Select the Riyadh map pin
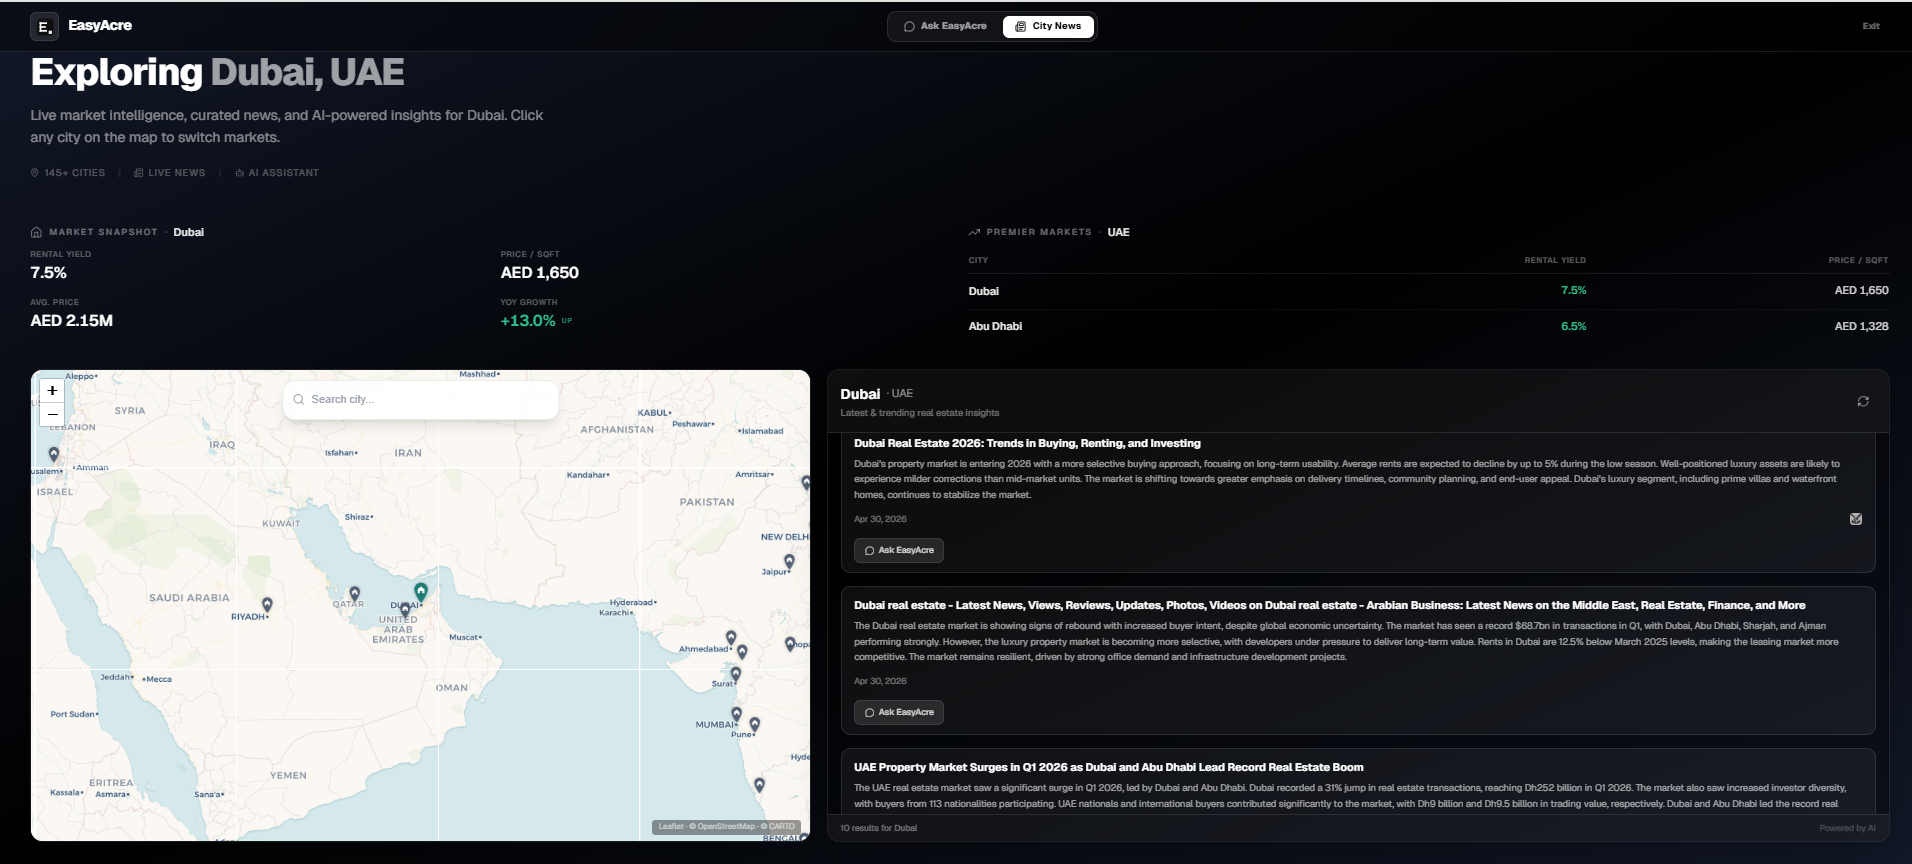 [267, 604]
